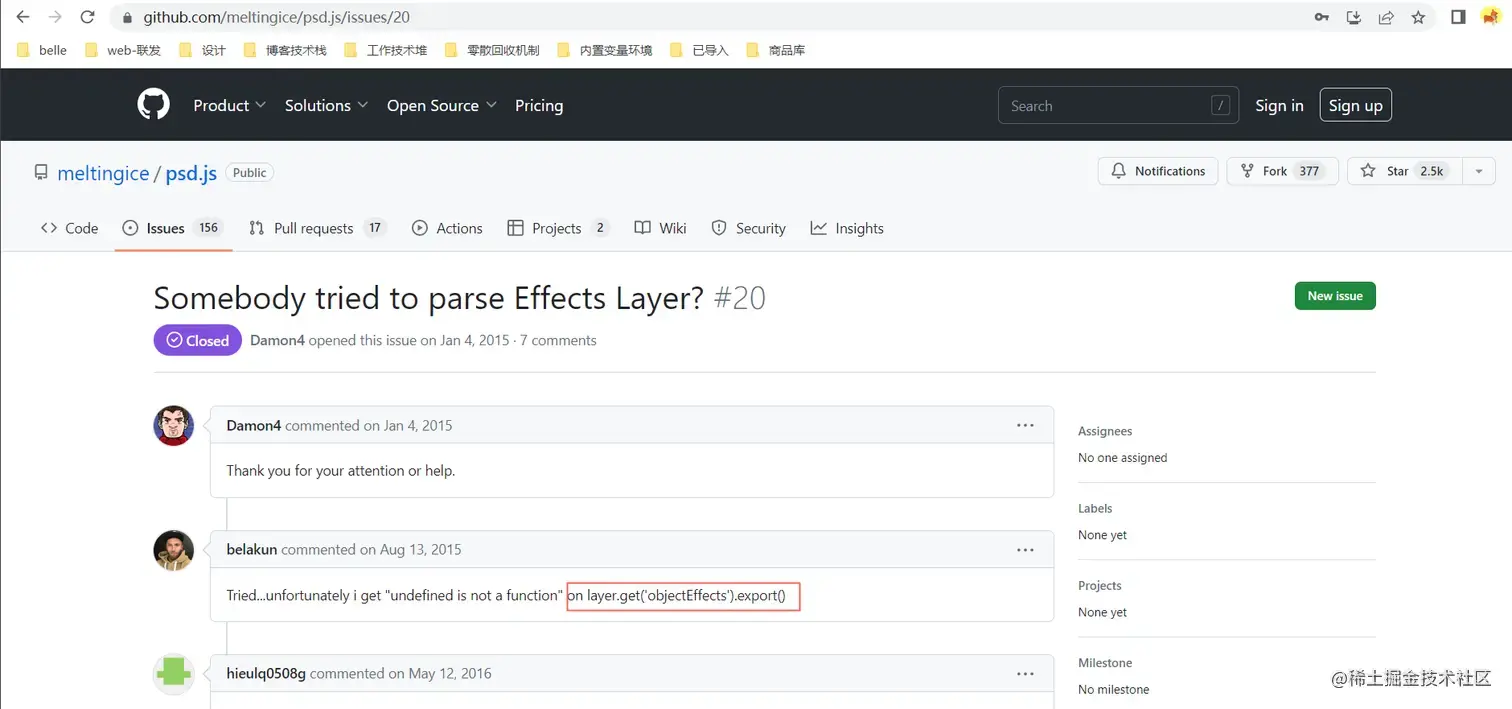Viewport: 1512px width, 709px height.
Task: Click the Notifications button
Action: [1158, 171]
